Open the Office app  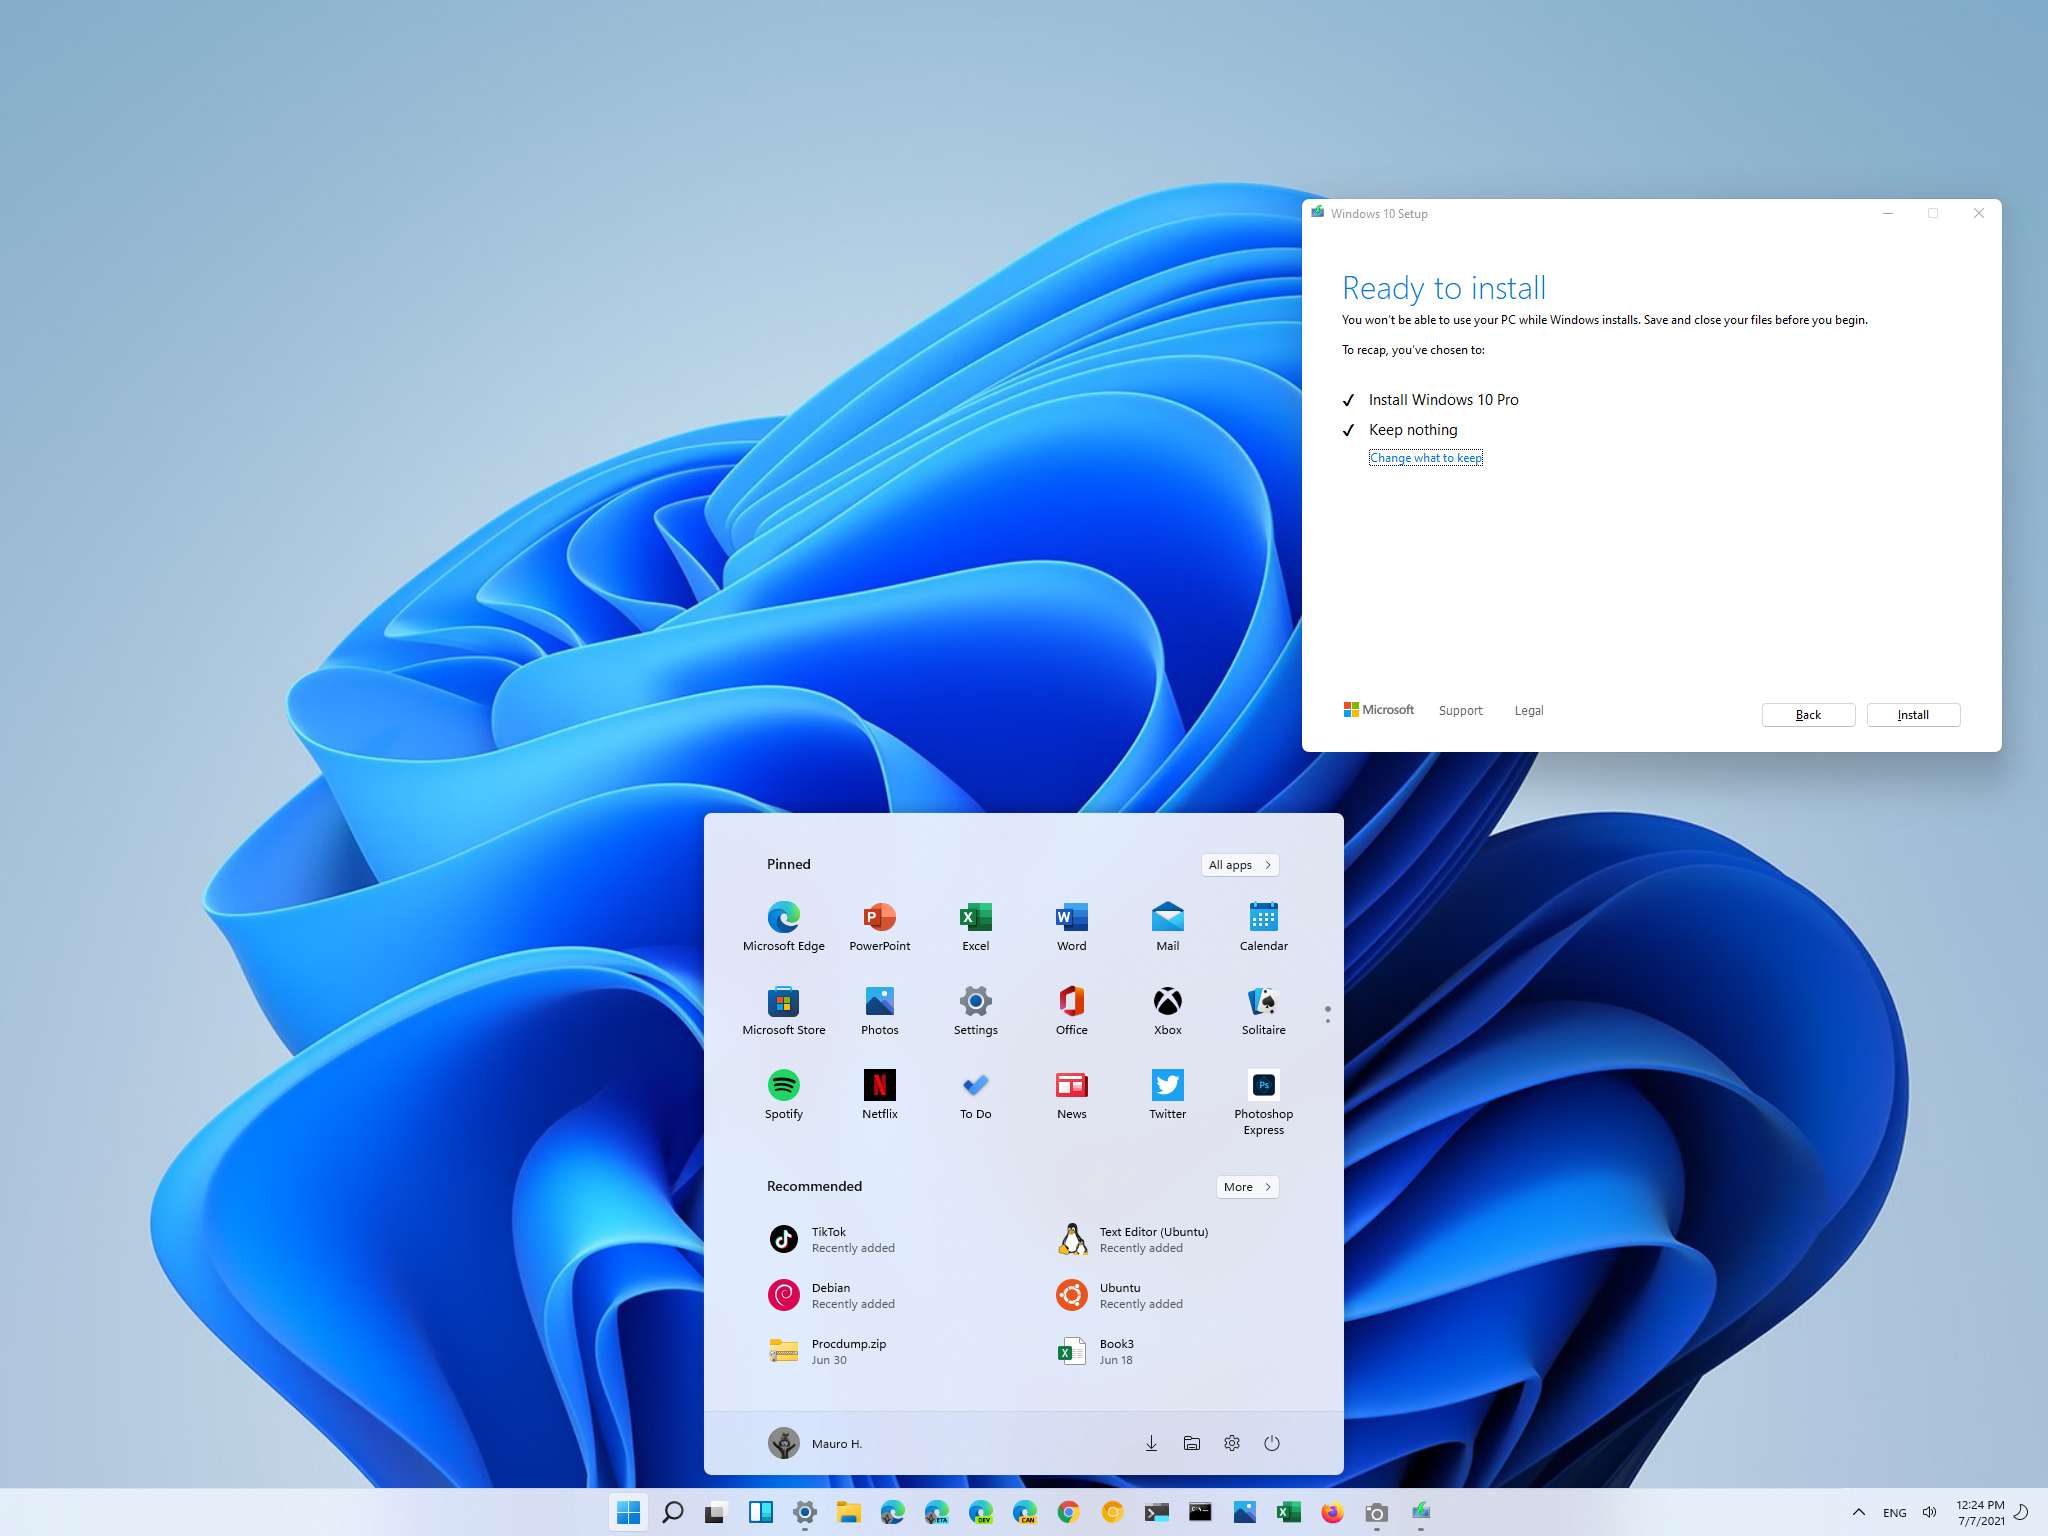(1072, 1011)
